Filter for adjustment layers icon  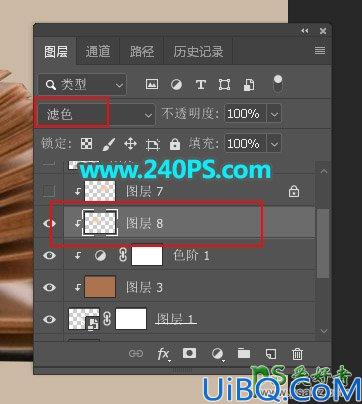coord(176,85)
